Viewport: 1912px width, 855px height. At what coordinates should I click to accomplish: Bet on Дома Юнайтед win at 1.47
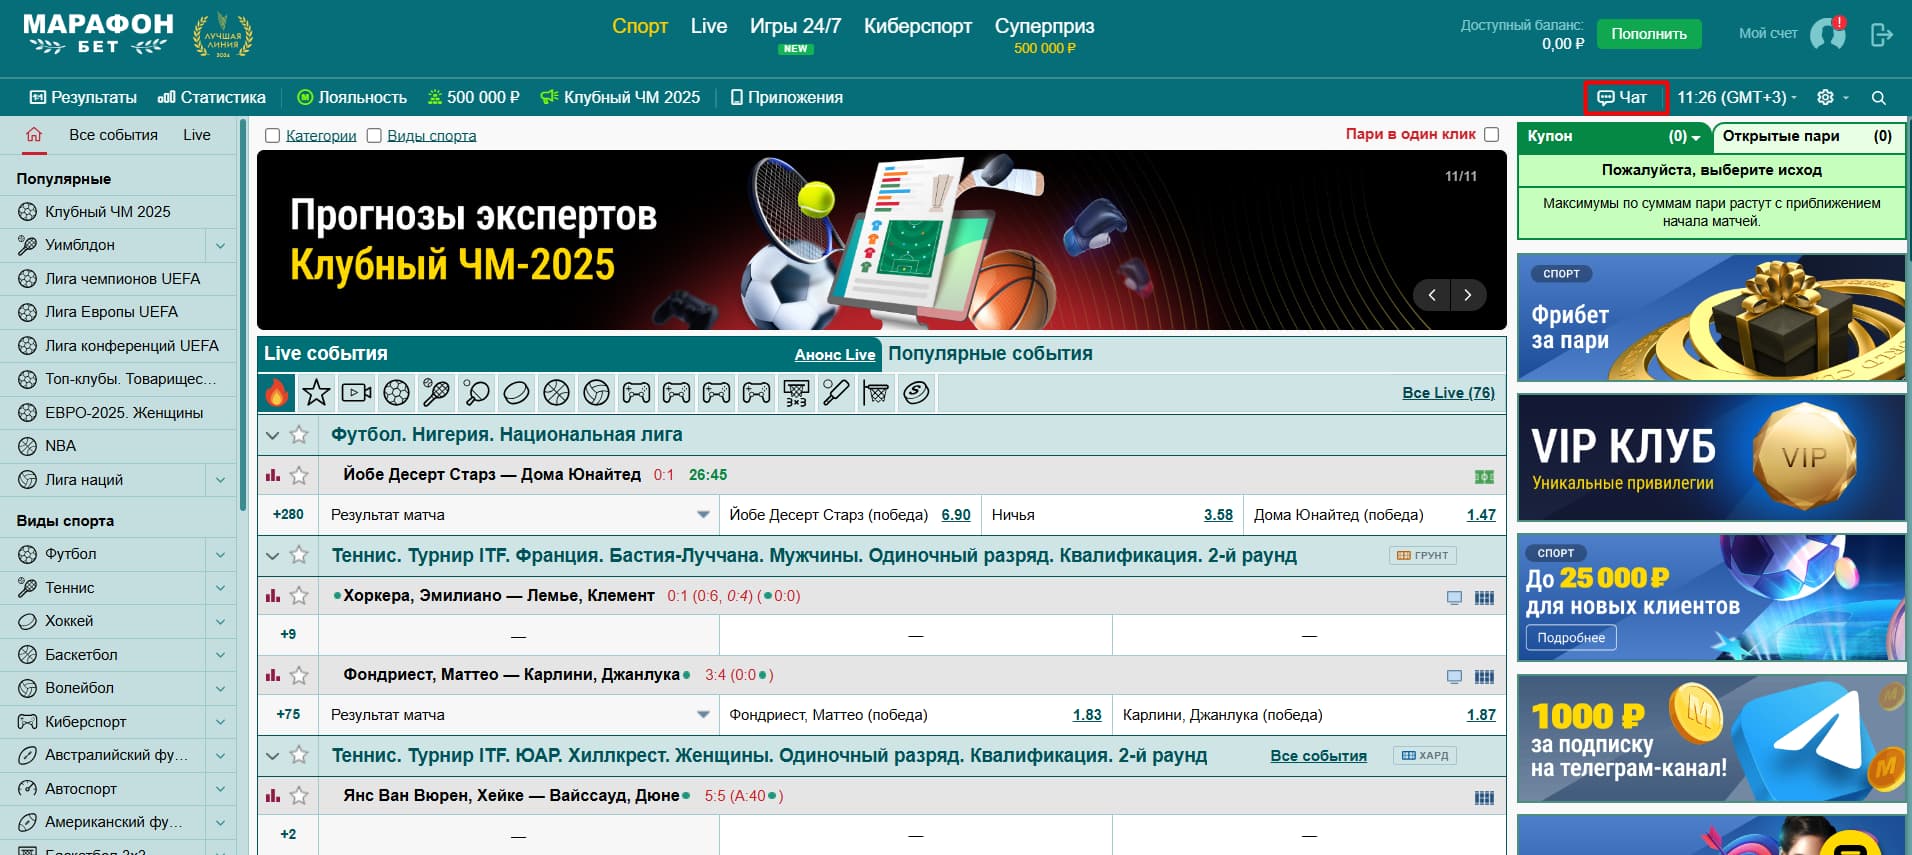coord(1481,515)
